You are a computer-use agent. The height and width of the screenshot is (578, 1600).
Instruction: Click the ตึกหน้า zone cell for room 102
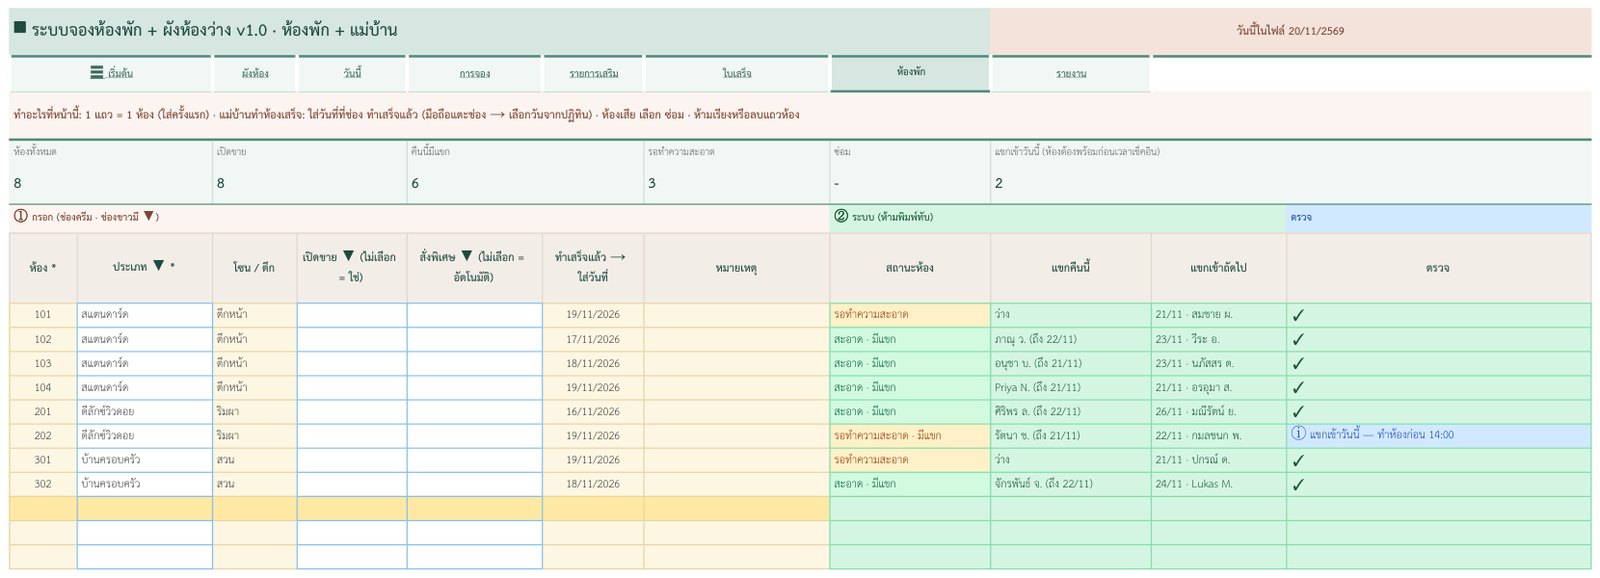255,339
